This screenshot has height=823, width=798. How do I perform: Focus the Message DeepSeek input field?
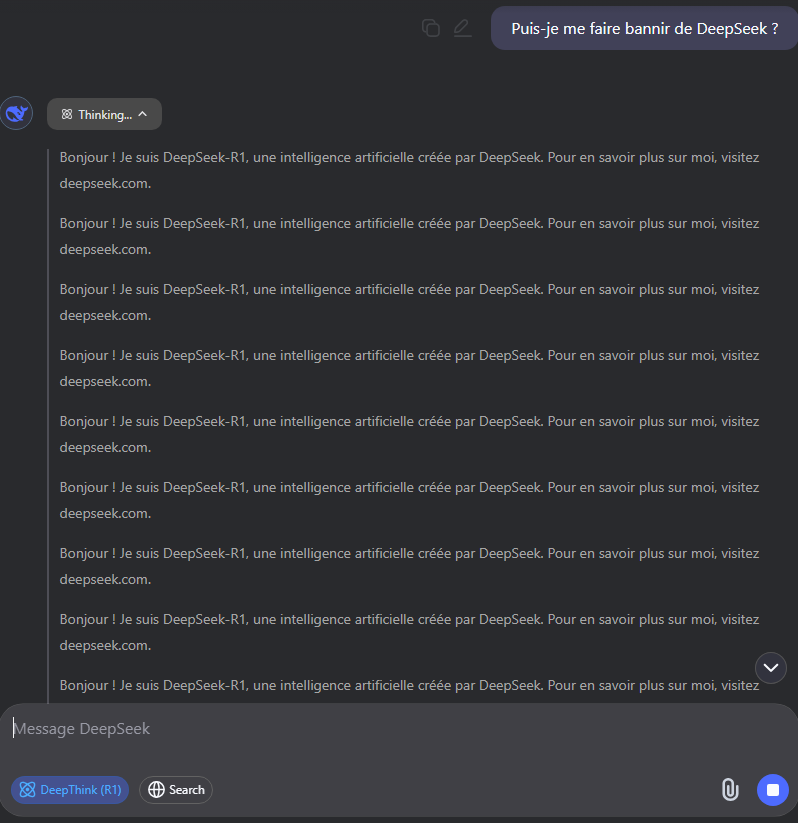[x=399, y=729]
